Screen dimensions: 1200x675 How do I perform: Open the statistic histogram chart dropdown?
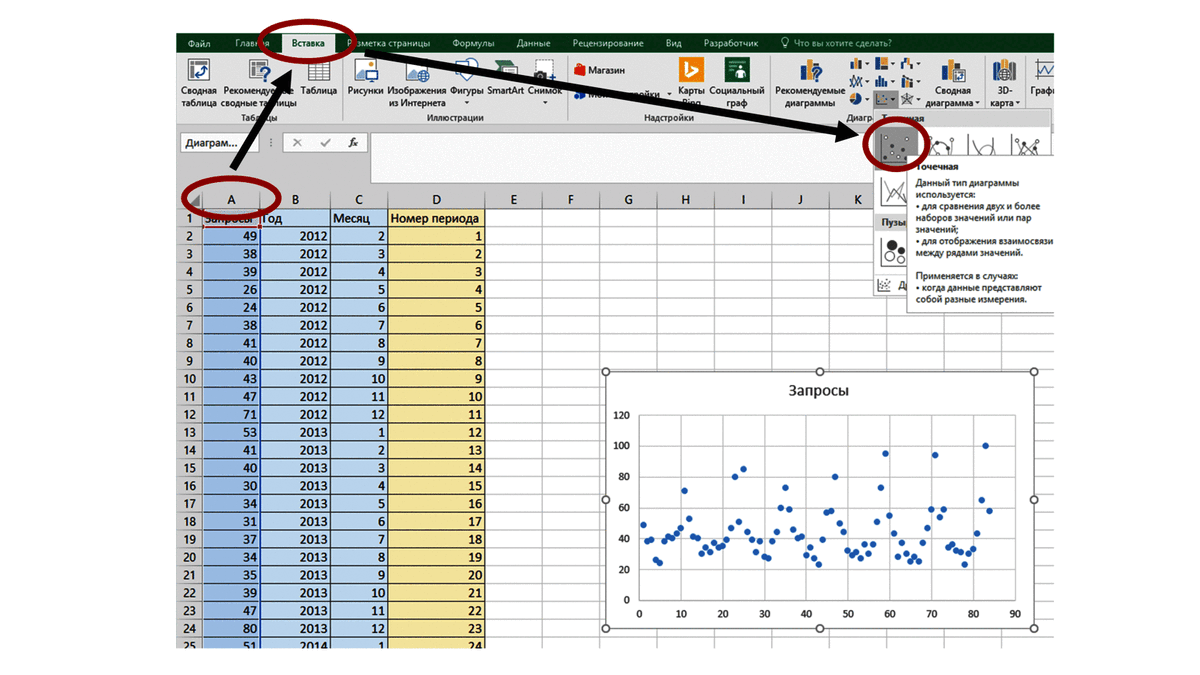(x=884, y=81)
